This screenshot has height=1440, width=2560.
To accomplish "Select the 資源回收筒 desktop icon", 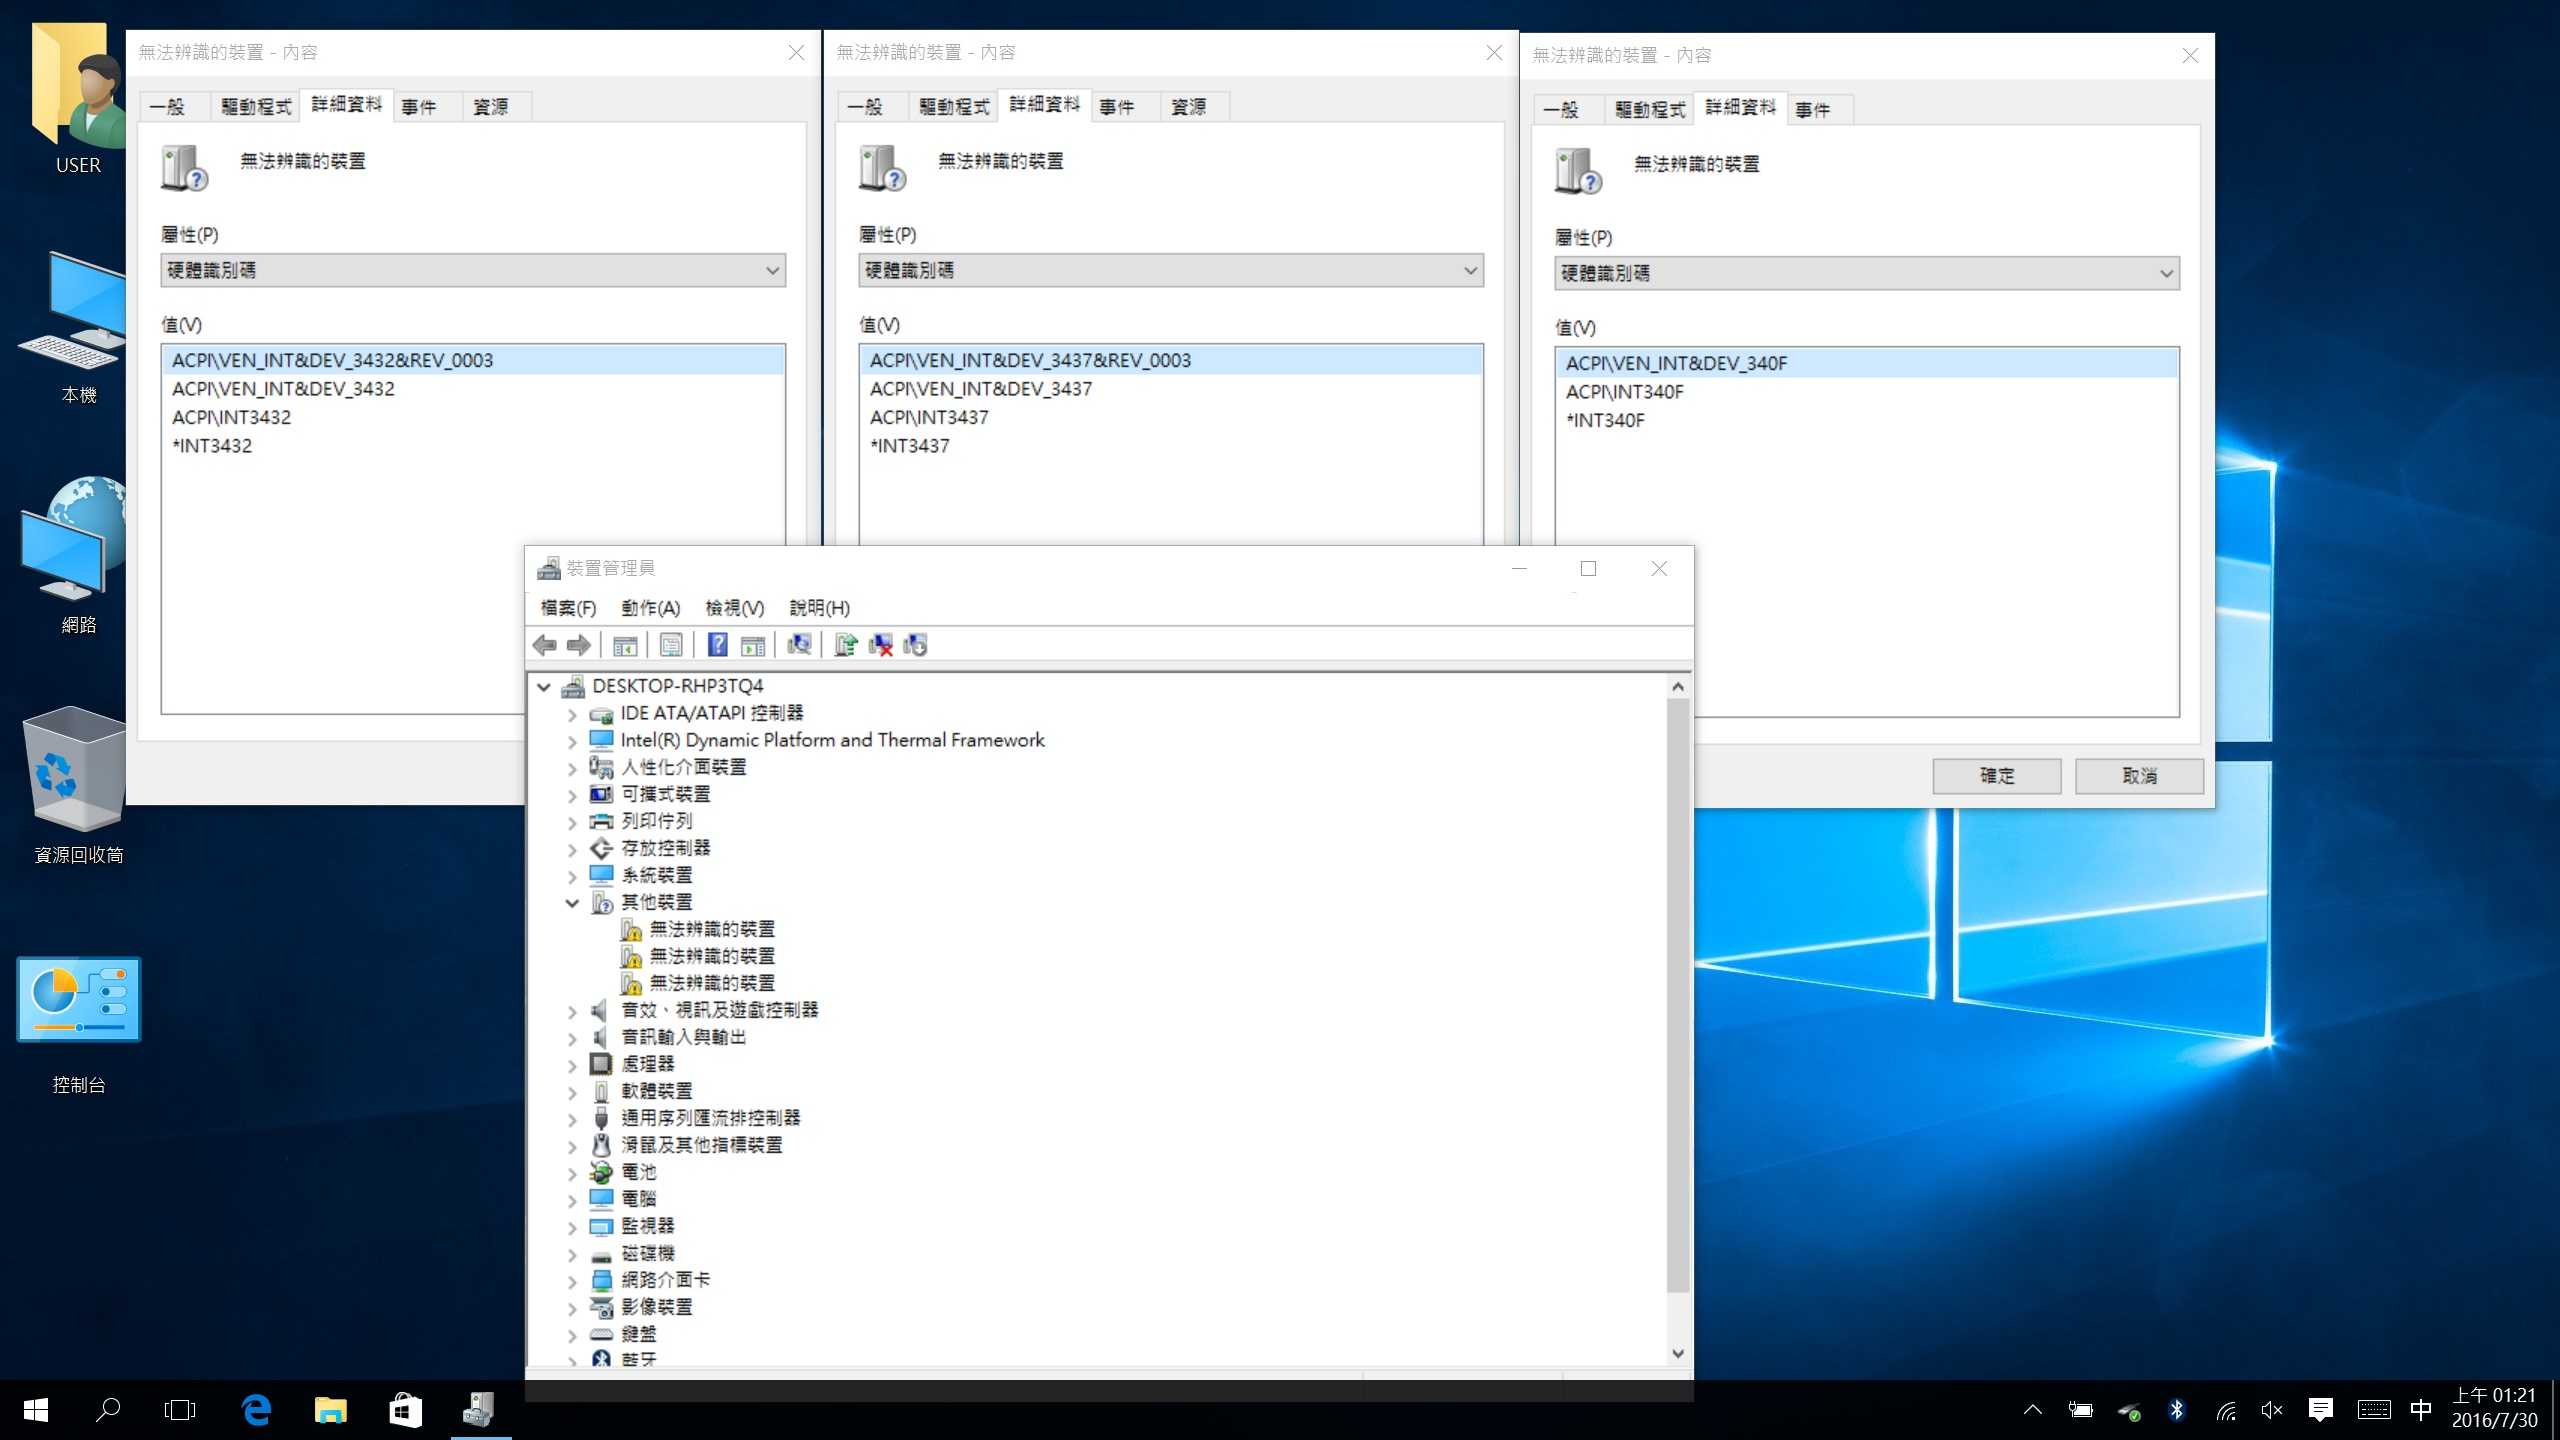I will (79, 785).
